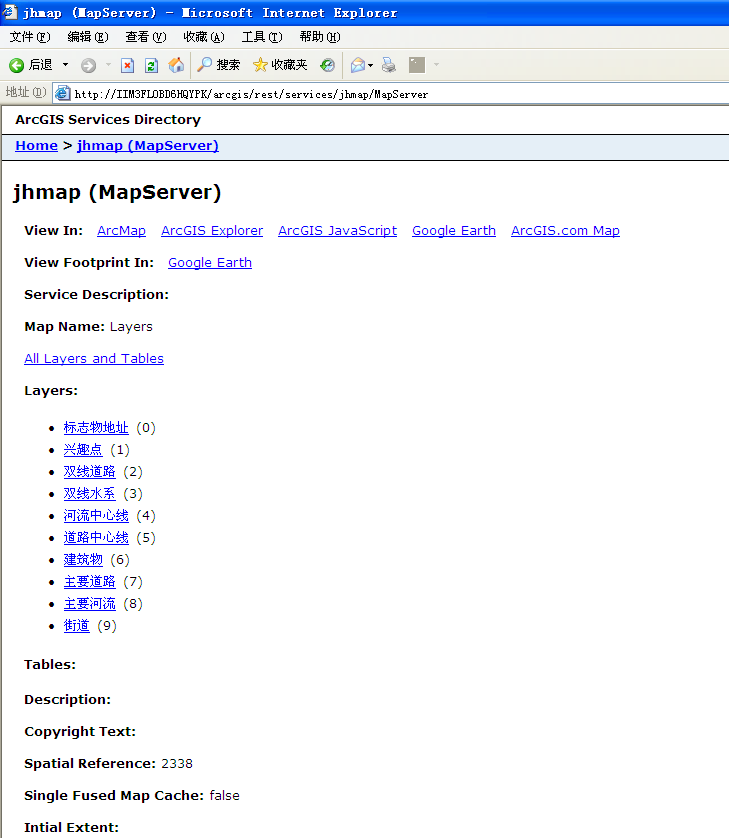This screenshot has height=838, width=729.
Task: Click the Back arrow icon
Action: click(x=17, y=65)
